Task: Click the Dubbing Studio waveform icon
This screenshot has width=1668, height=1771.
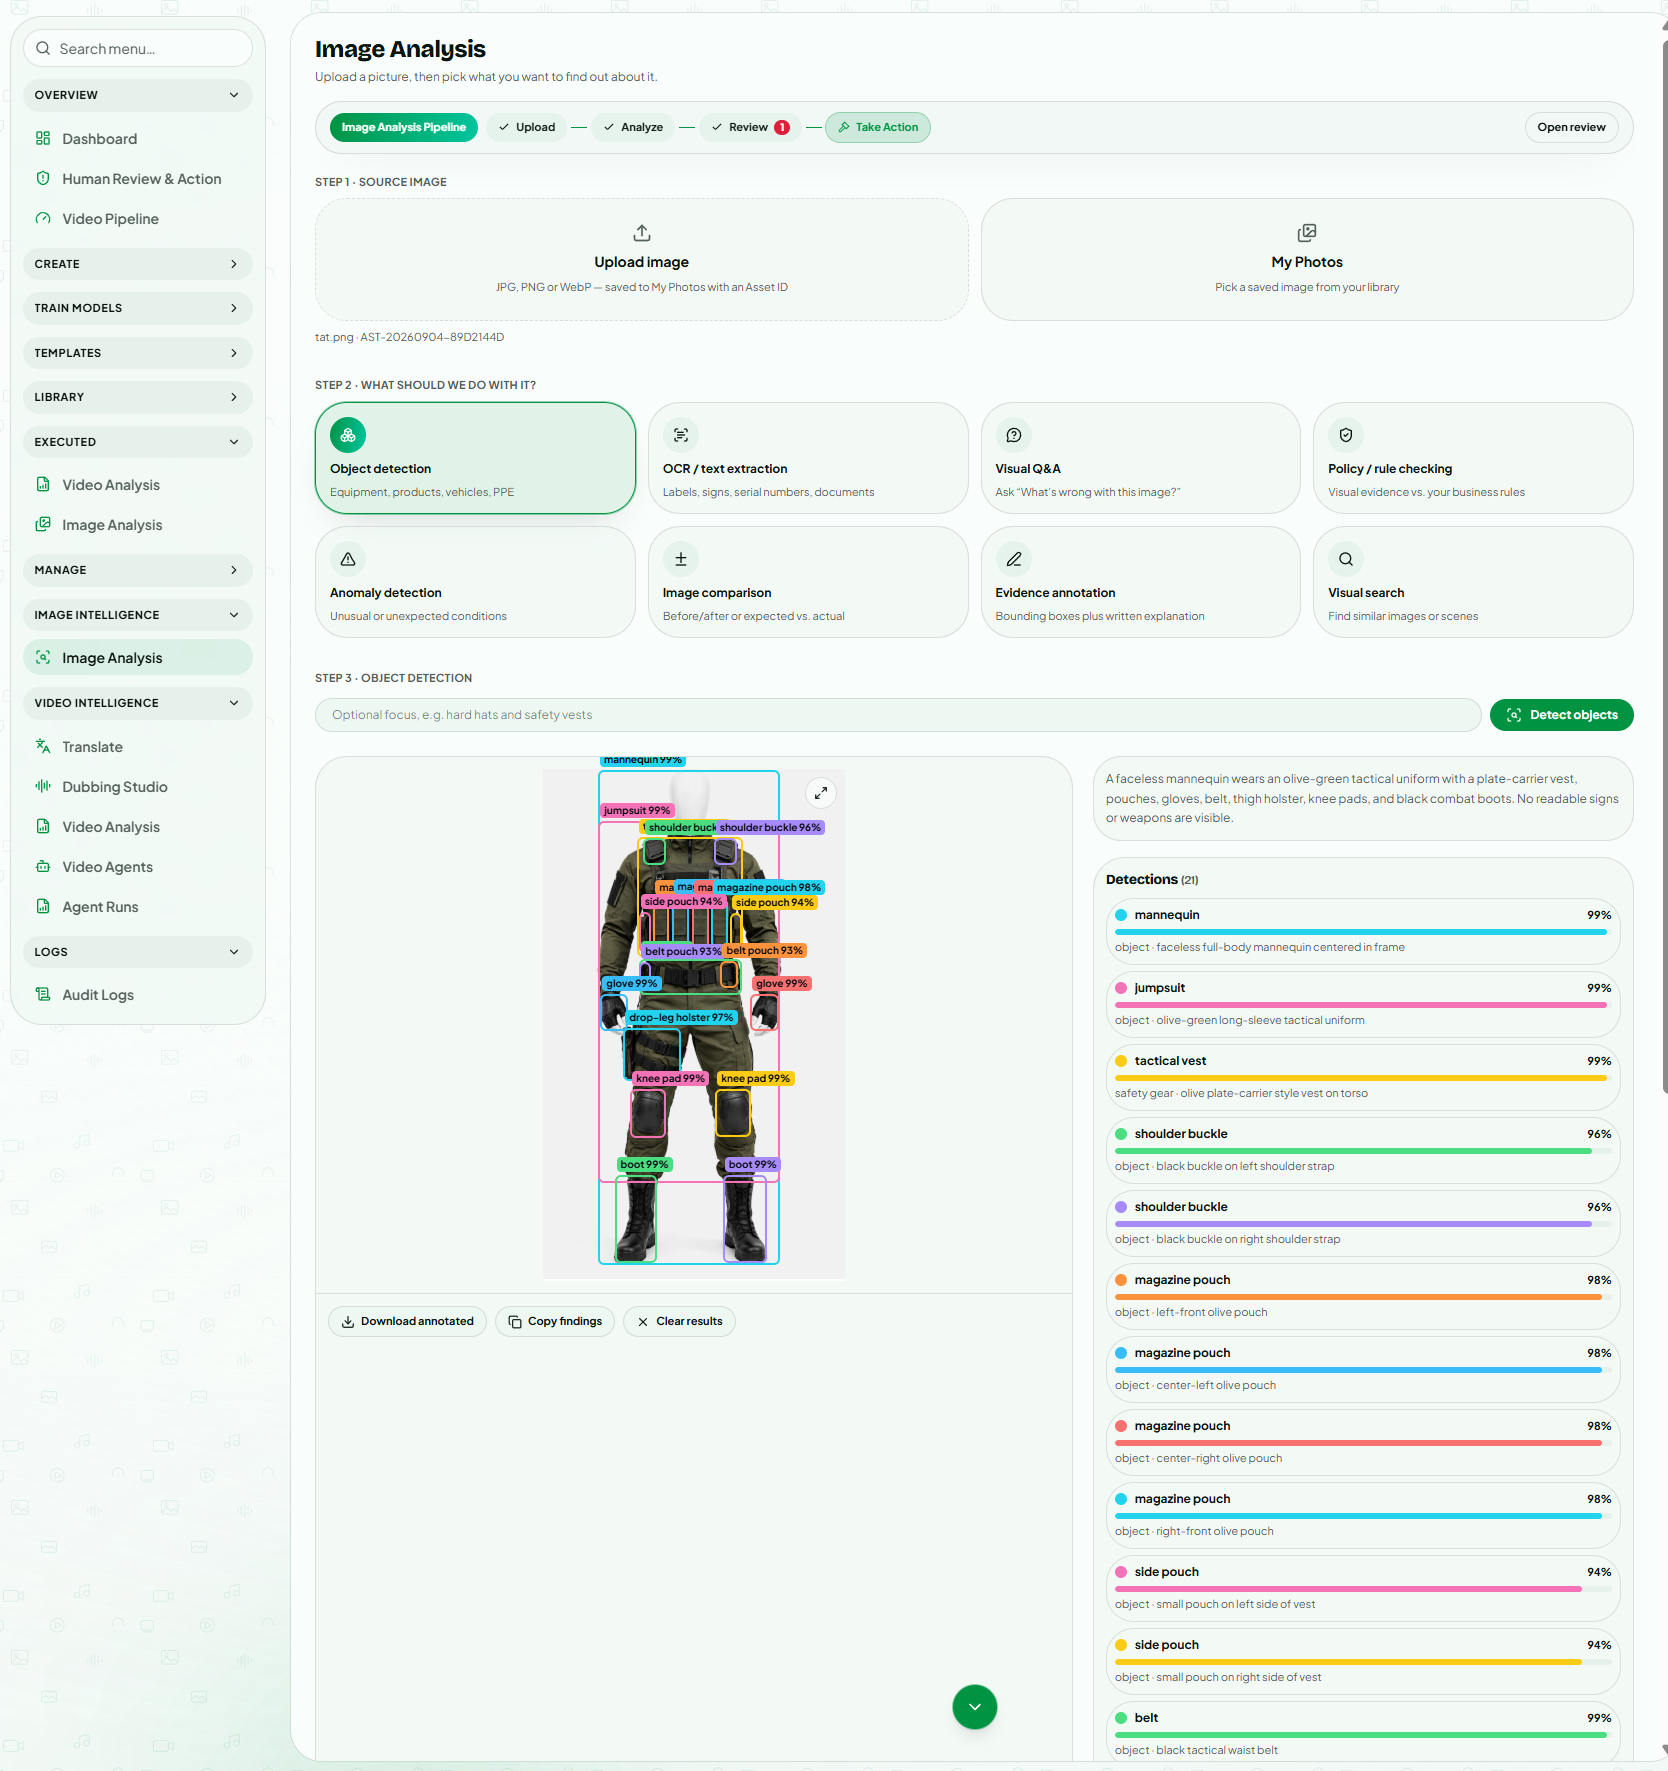Action: tap(43, 787)
